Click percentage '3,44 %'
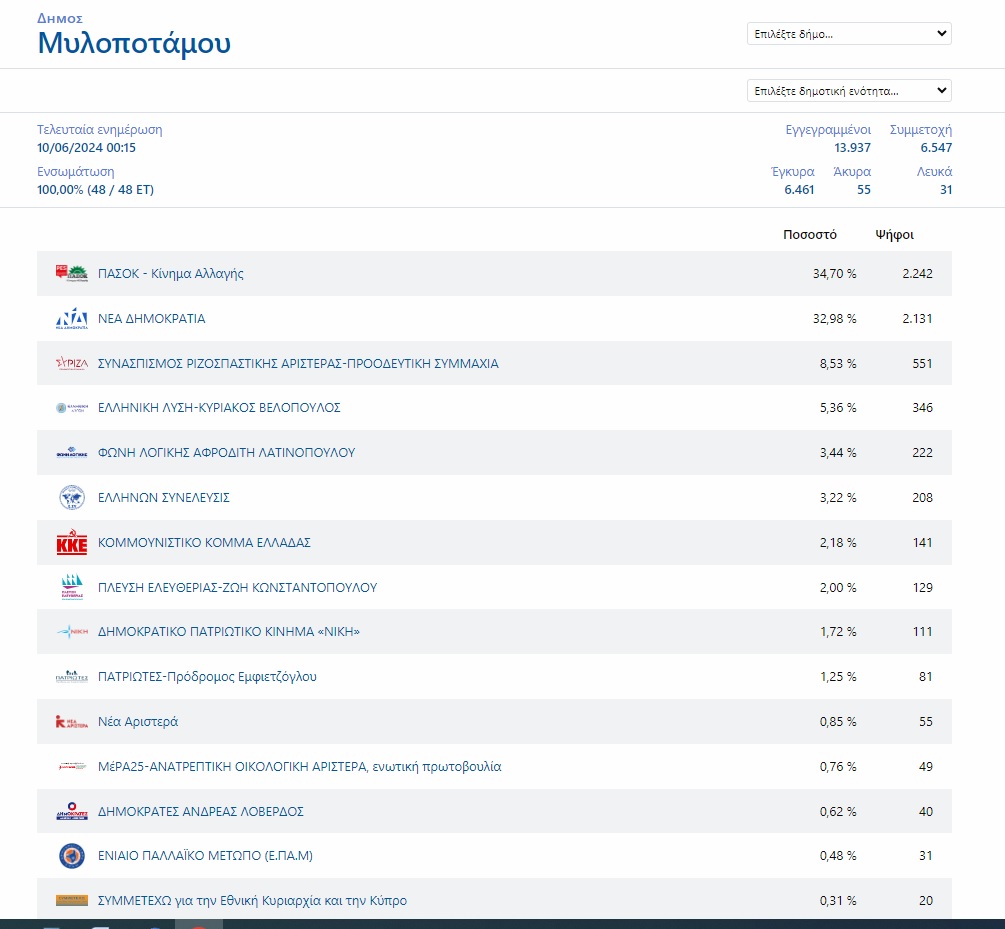 [x=838, y=453]
